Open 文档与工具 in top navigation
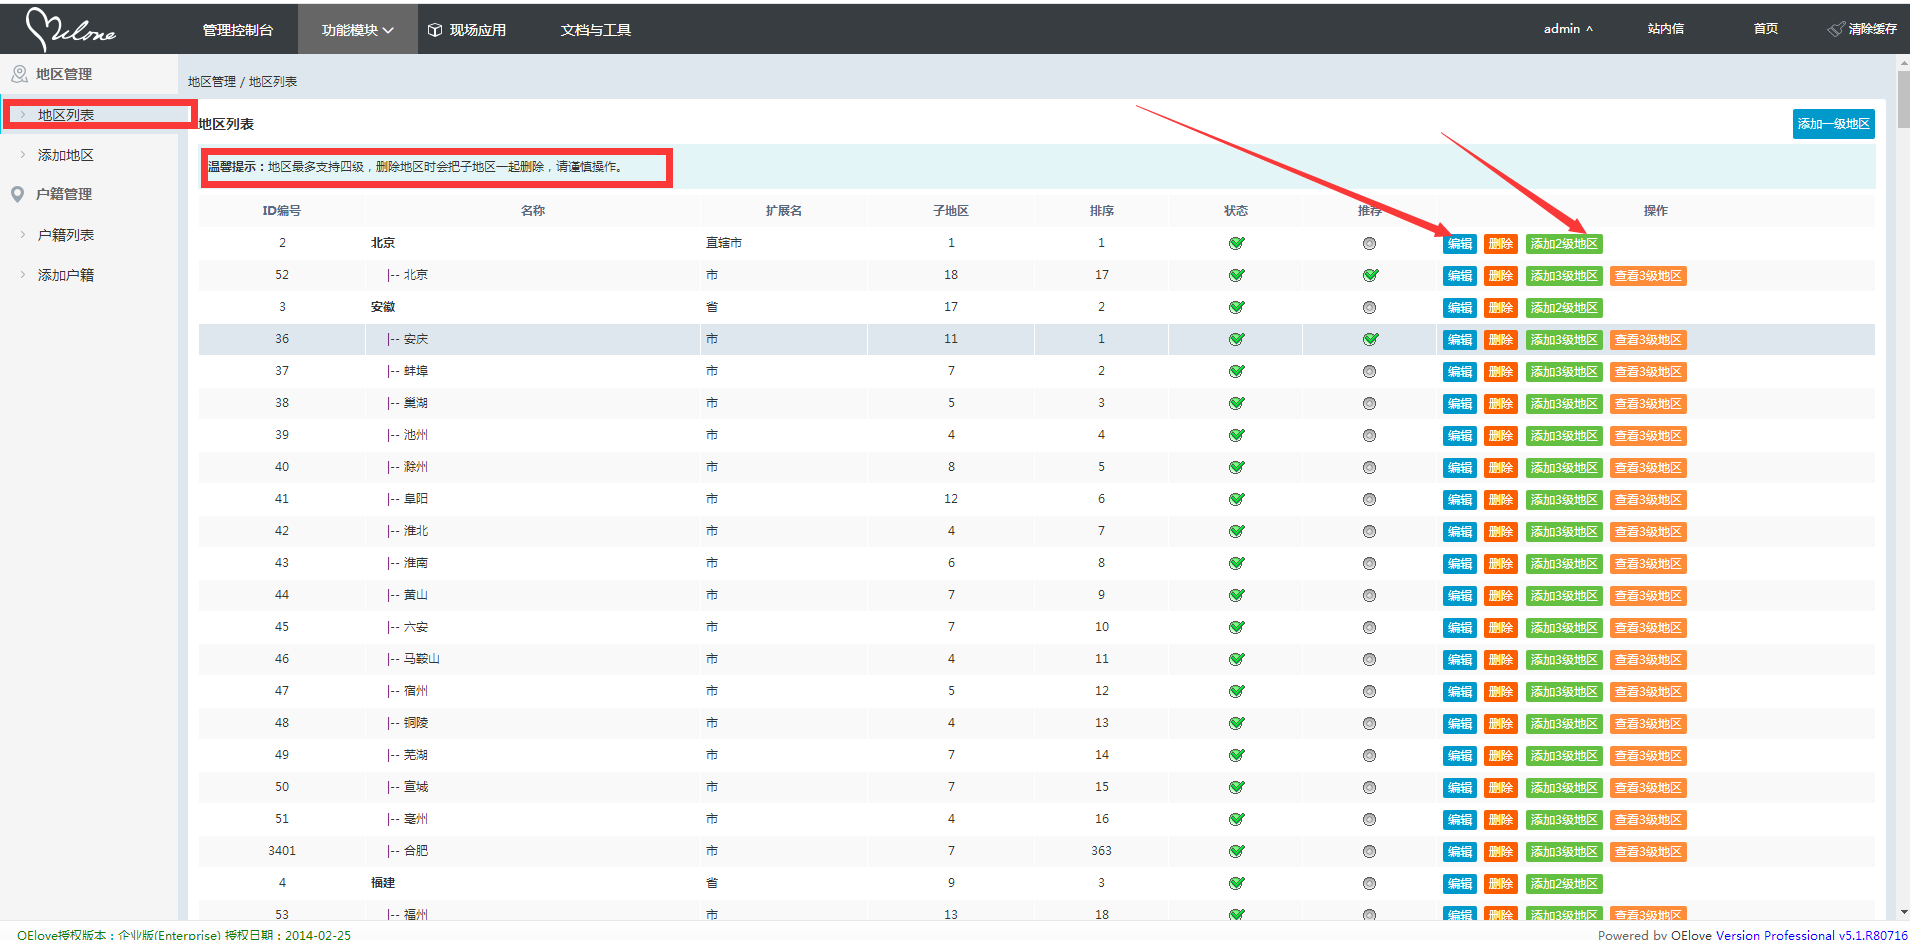The height and width of the screenshot is (940, 1910). click(596, 30)
